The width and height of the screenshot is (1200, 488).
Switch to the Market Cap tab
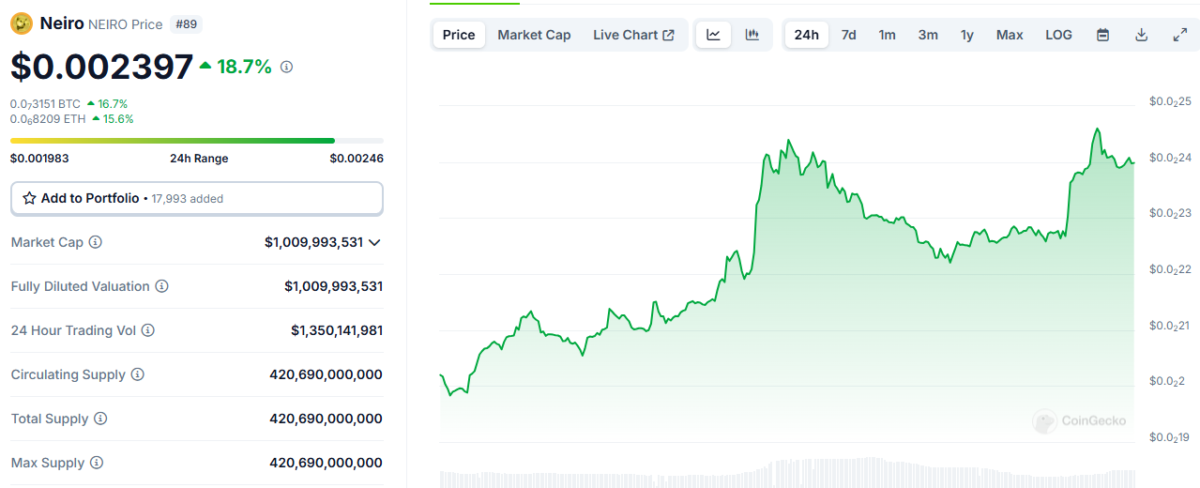pyautogui.click(x=534, y=35)
